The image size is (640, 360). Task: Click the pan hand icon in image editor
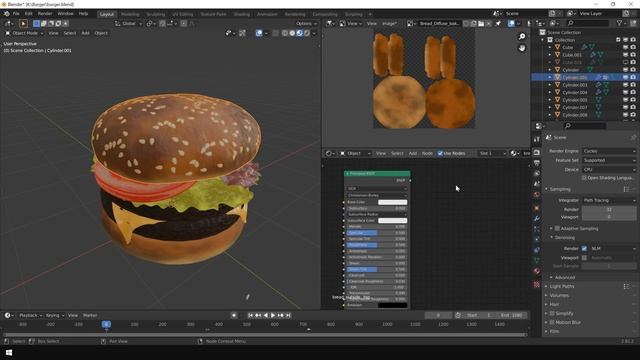click(x=522, y=48)
